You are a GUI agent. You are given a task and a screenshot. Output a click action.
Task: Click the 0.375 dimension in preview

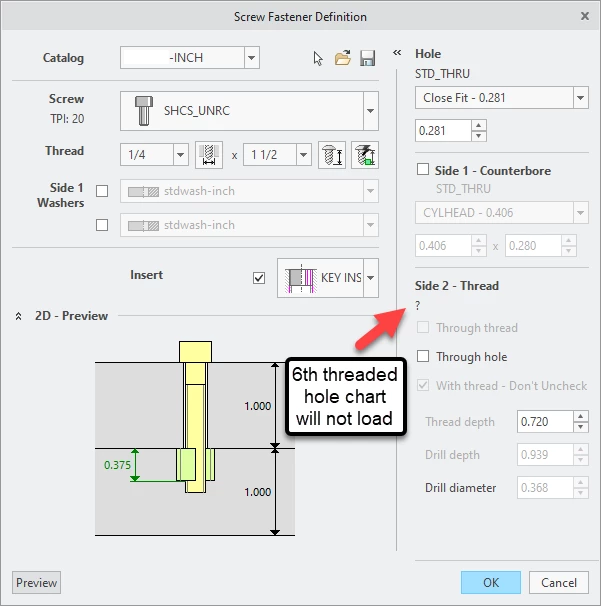(117, 465)
